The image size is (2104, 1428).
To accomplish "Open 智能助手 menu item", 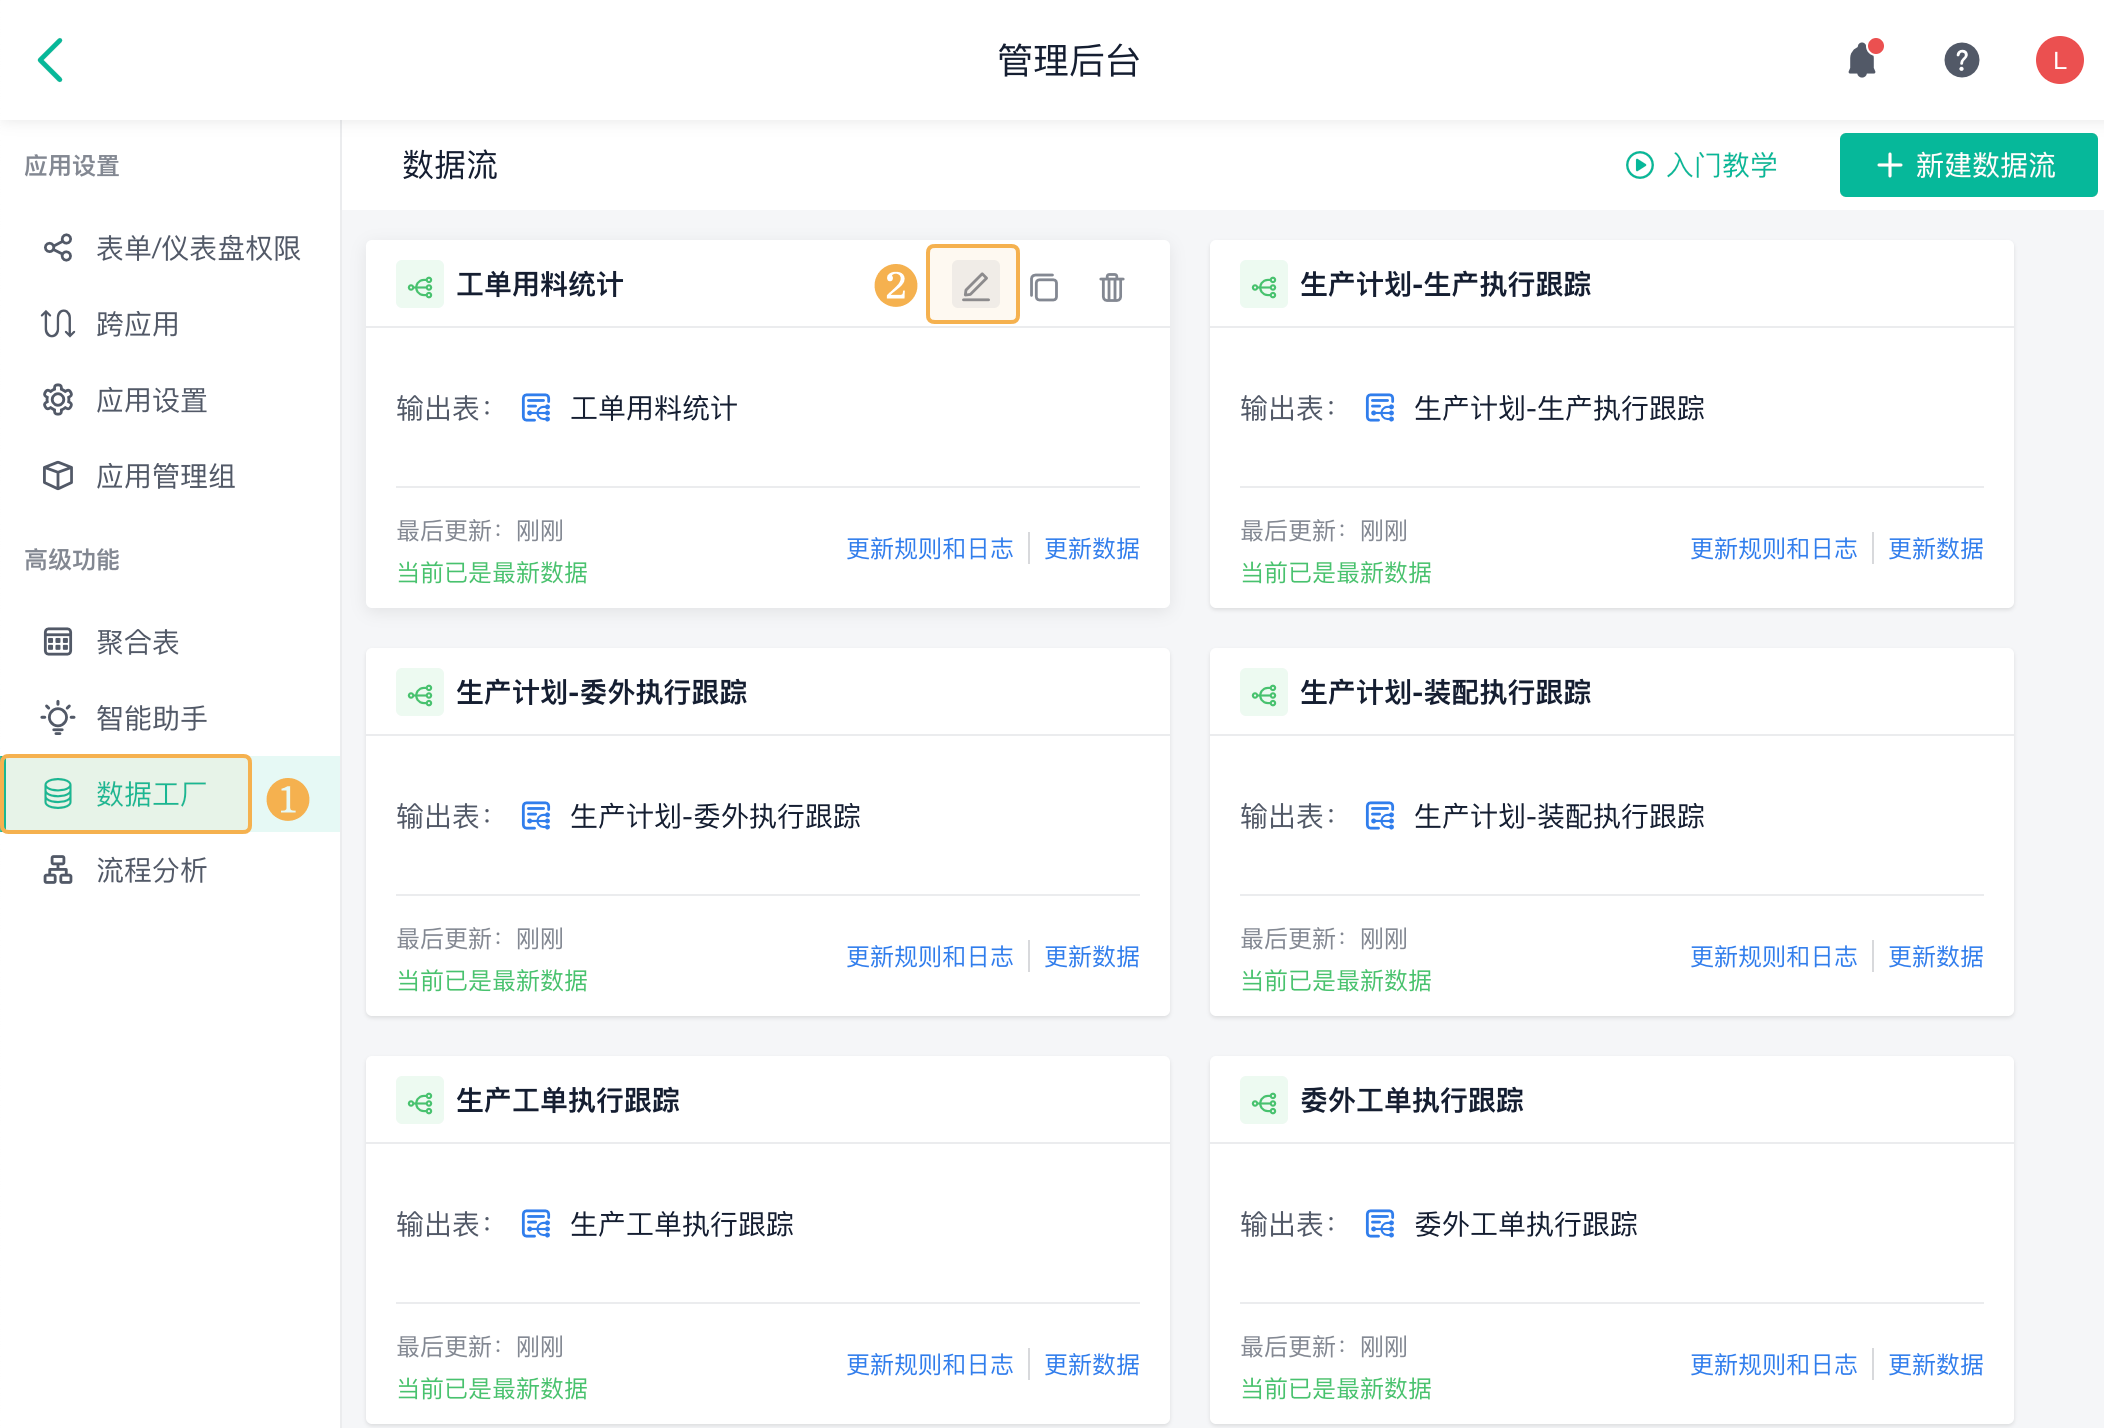I will (151, 718).
